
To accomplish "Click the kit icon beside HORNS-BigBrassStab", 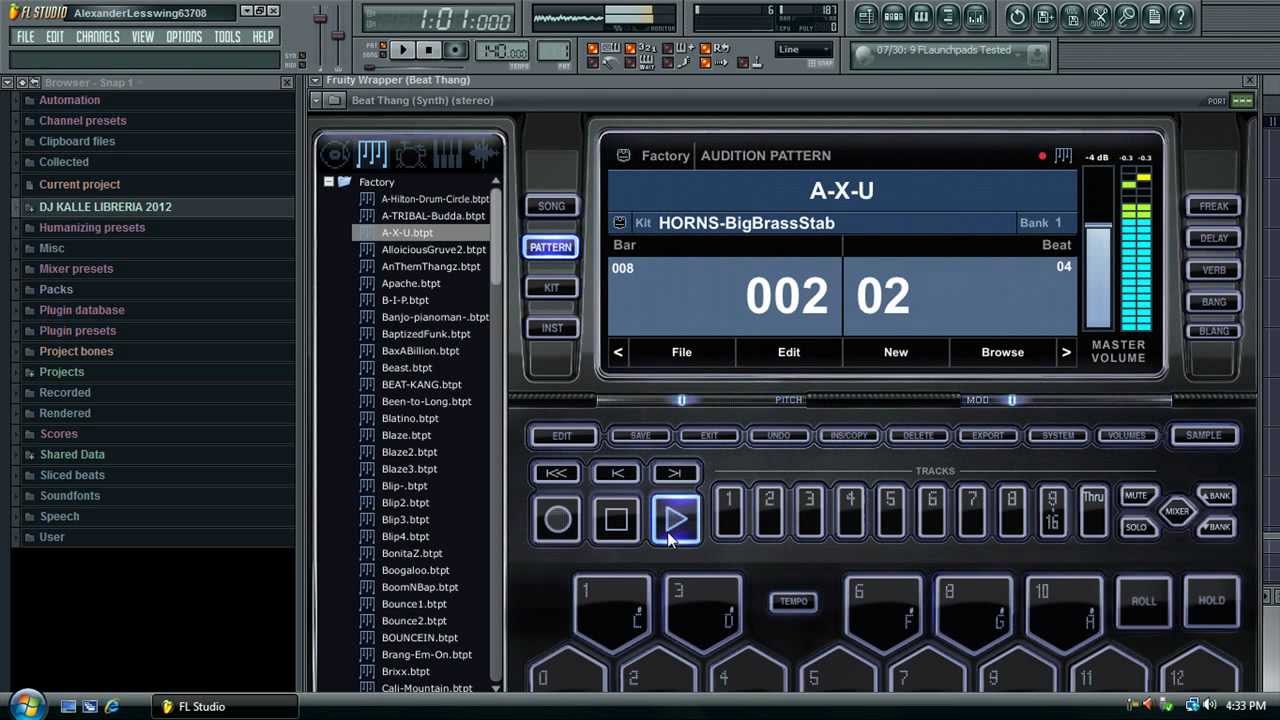I will pyautogui.click(x=619, y=223).
